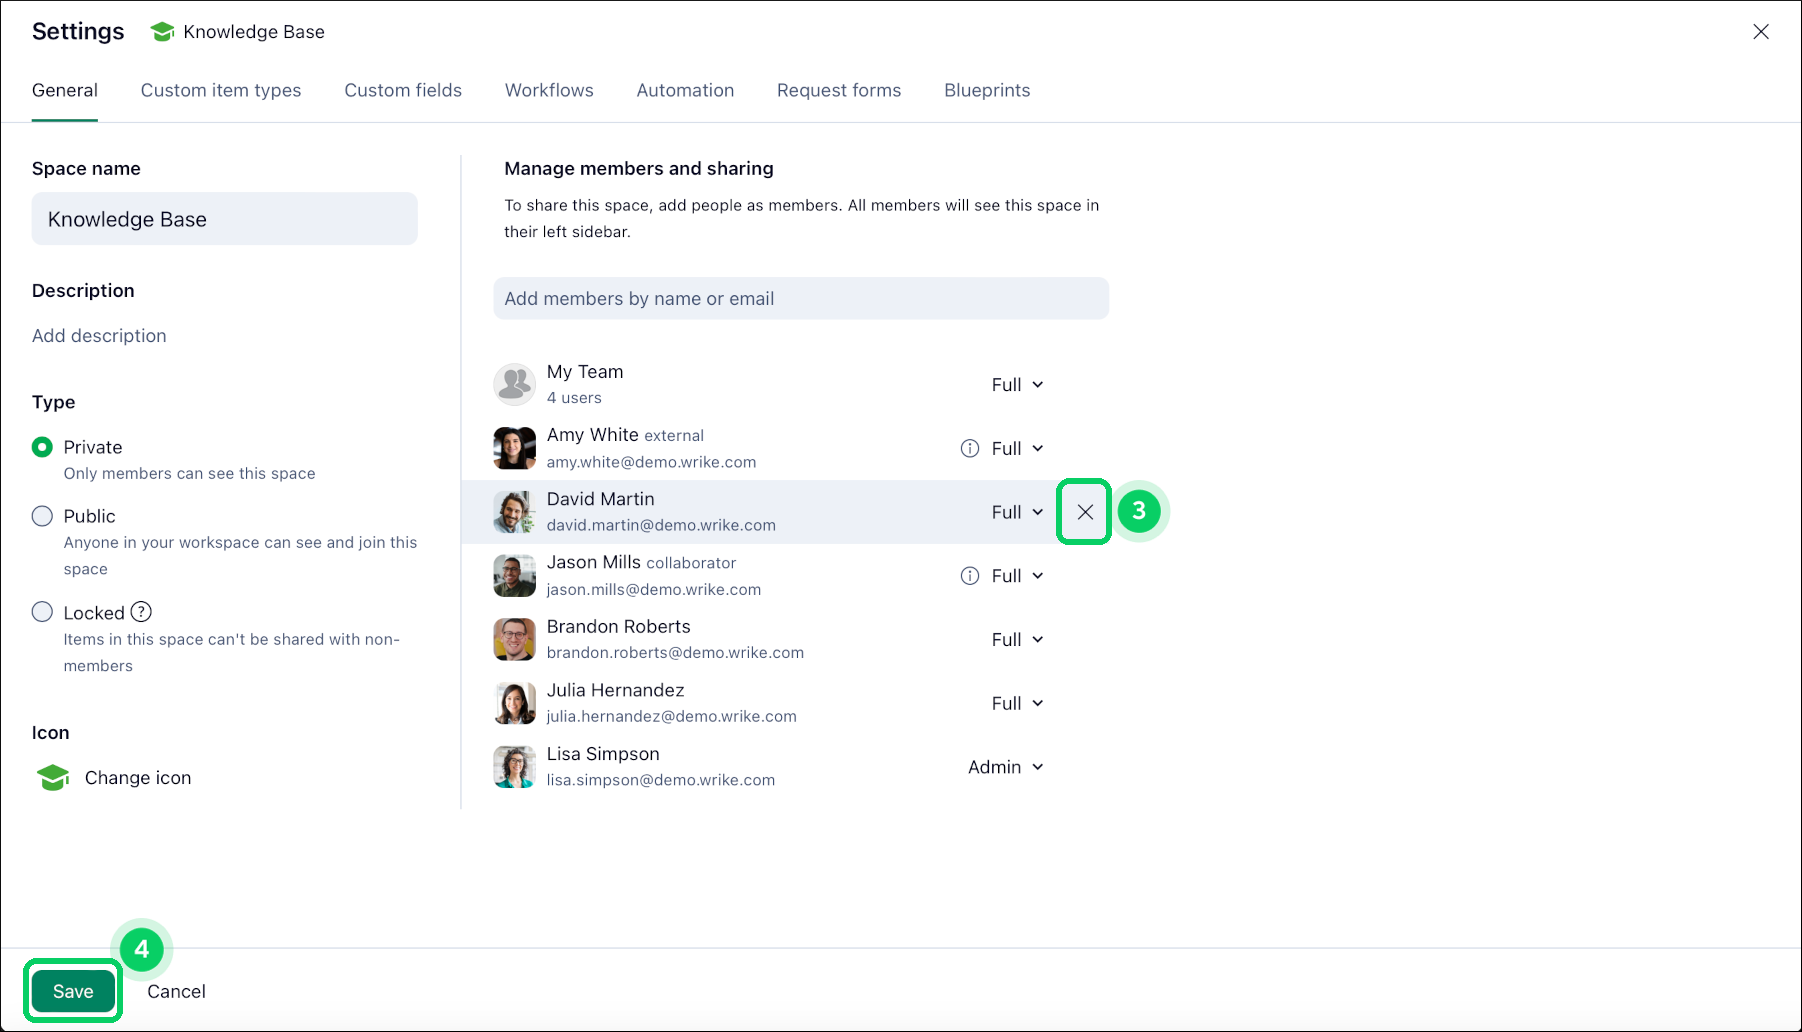Click the My Team group avatar
Image resolution: width=1802 pixels, height=1032 pixels.
tap(514, 384)
